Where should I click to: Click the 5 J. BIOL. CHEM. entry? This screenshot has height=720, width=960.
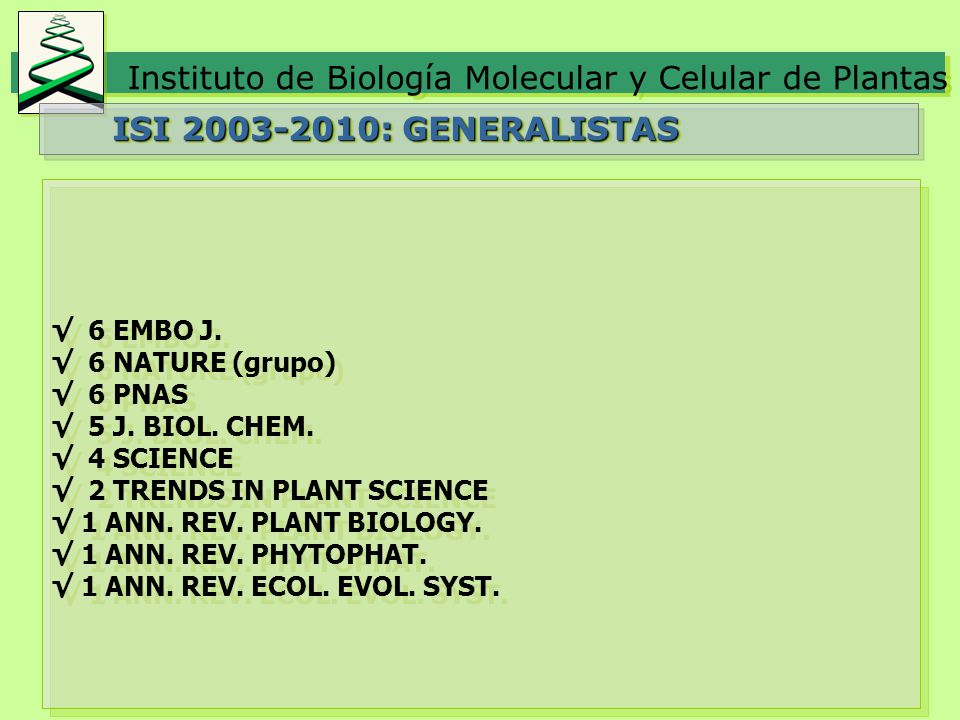point(201,427)
